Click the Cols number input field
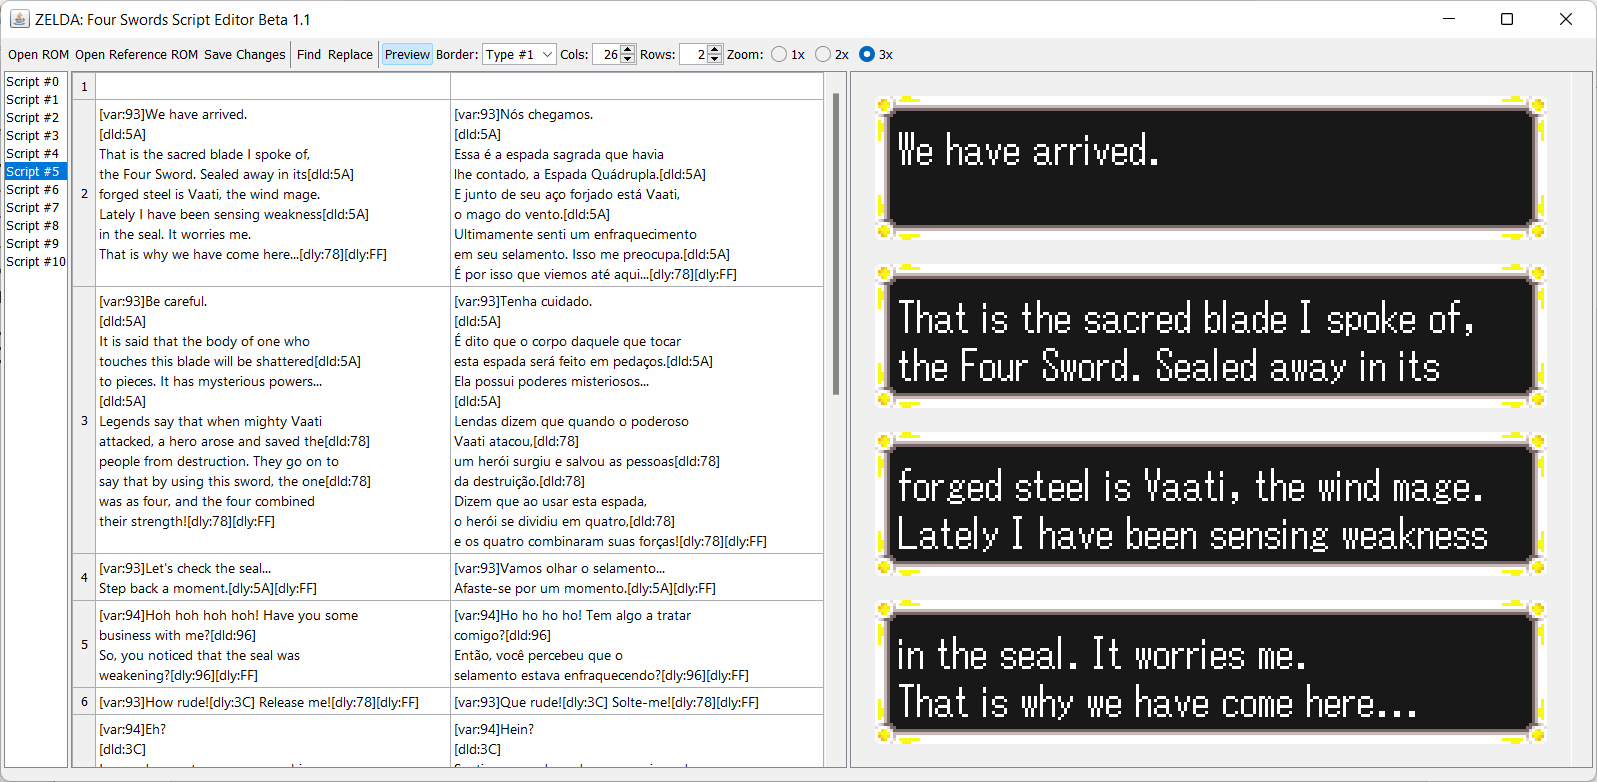This screenshot has width=1597, height=782. (607, 54)
